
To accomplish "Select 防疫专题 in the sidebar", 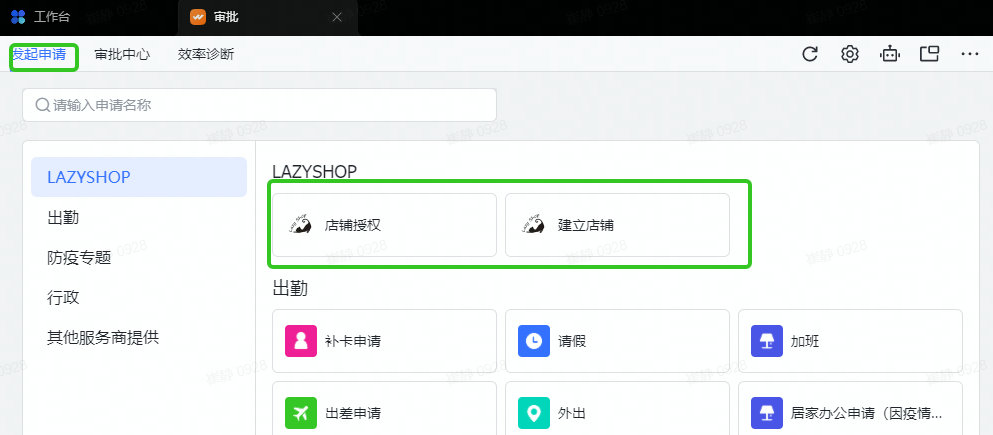I will 79,257.
